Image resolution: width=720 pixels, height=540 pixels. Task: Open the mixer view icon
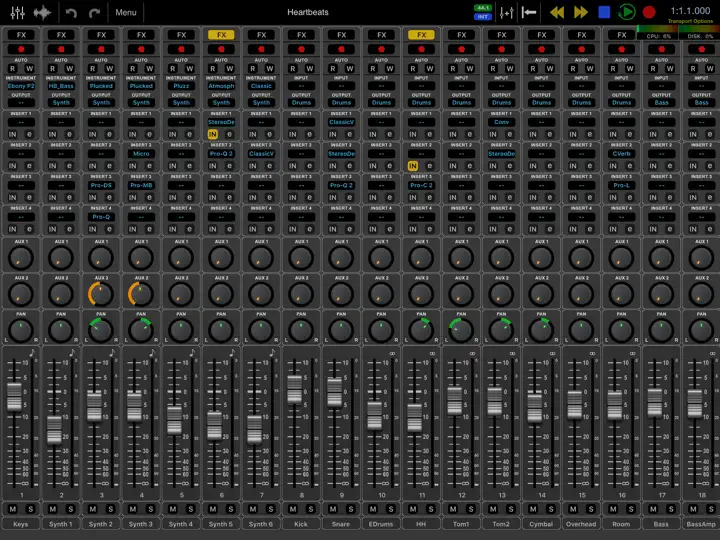[17, 12]
